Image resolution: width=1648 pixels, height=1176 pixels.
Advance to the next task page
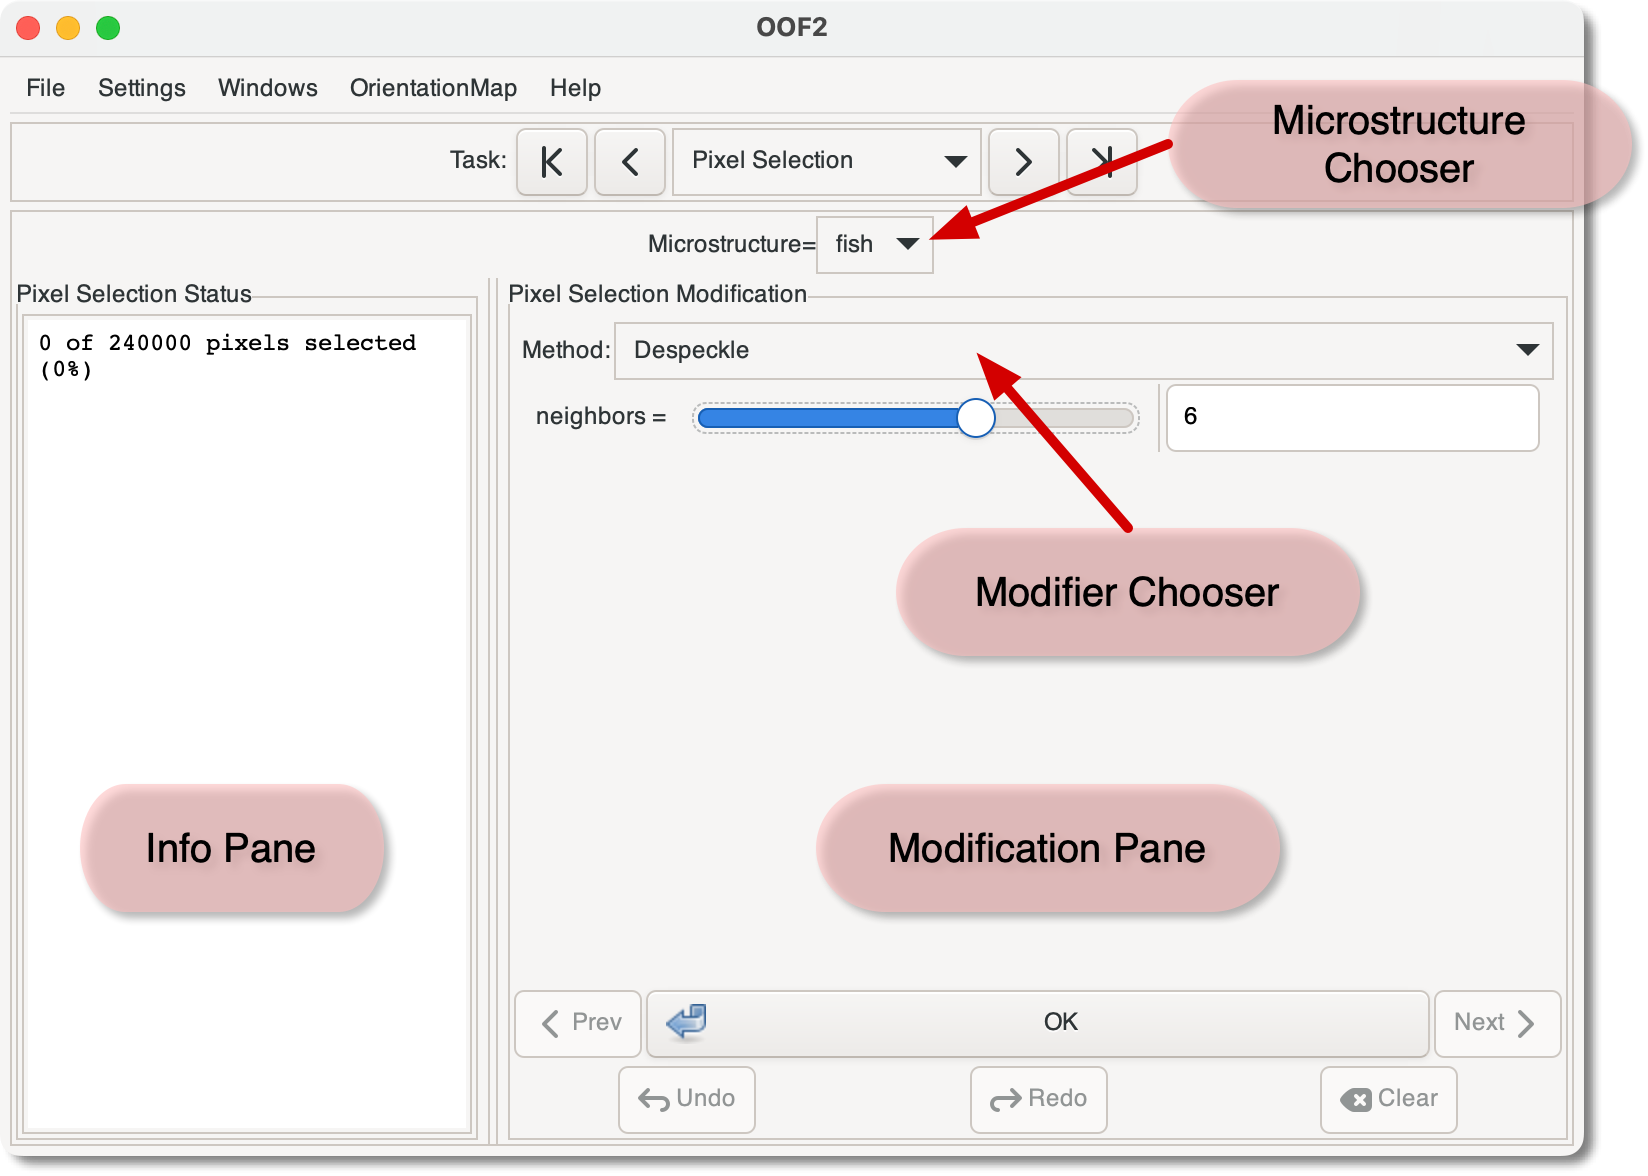pyautogui.click(x=1023, y=161)
